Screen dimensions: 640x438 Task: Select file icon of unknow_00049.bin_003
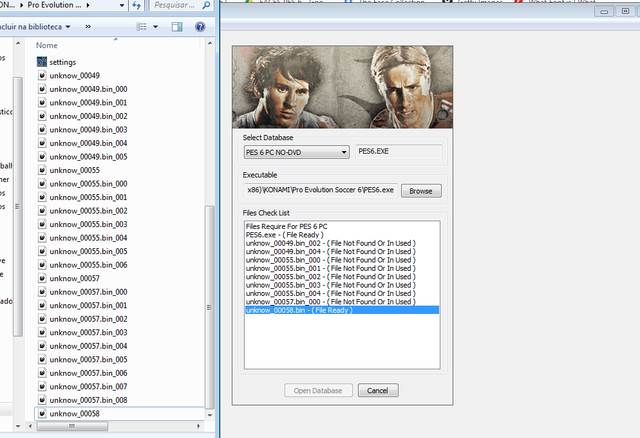pyautogui.click(x=42, y=129)
